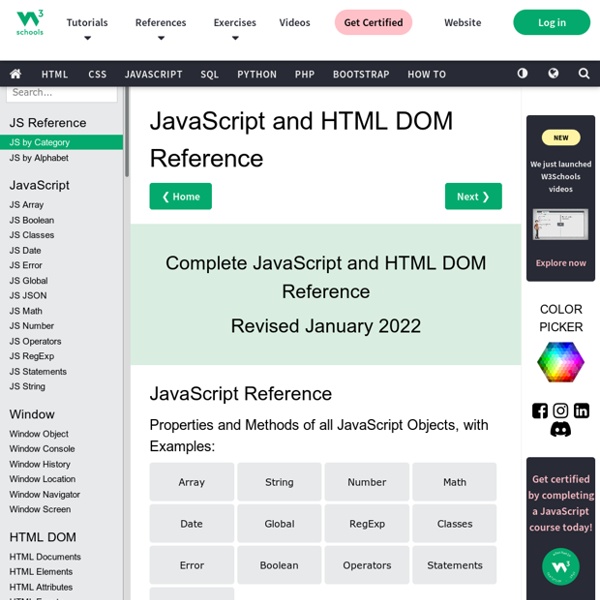Viewport: 600px width, 600px height.
Task: Open the RegExp reference tile
Action: coord(367,523)
